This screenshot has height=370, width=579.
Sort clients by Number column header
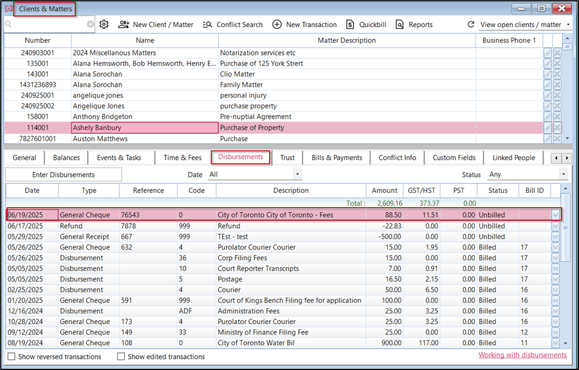coord(37,41)
